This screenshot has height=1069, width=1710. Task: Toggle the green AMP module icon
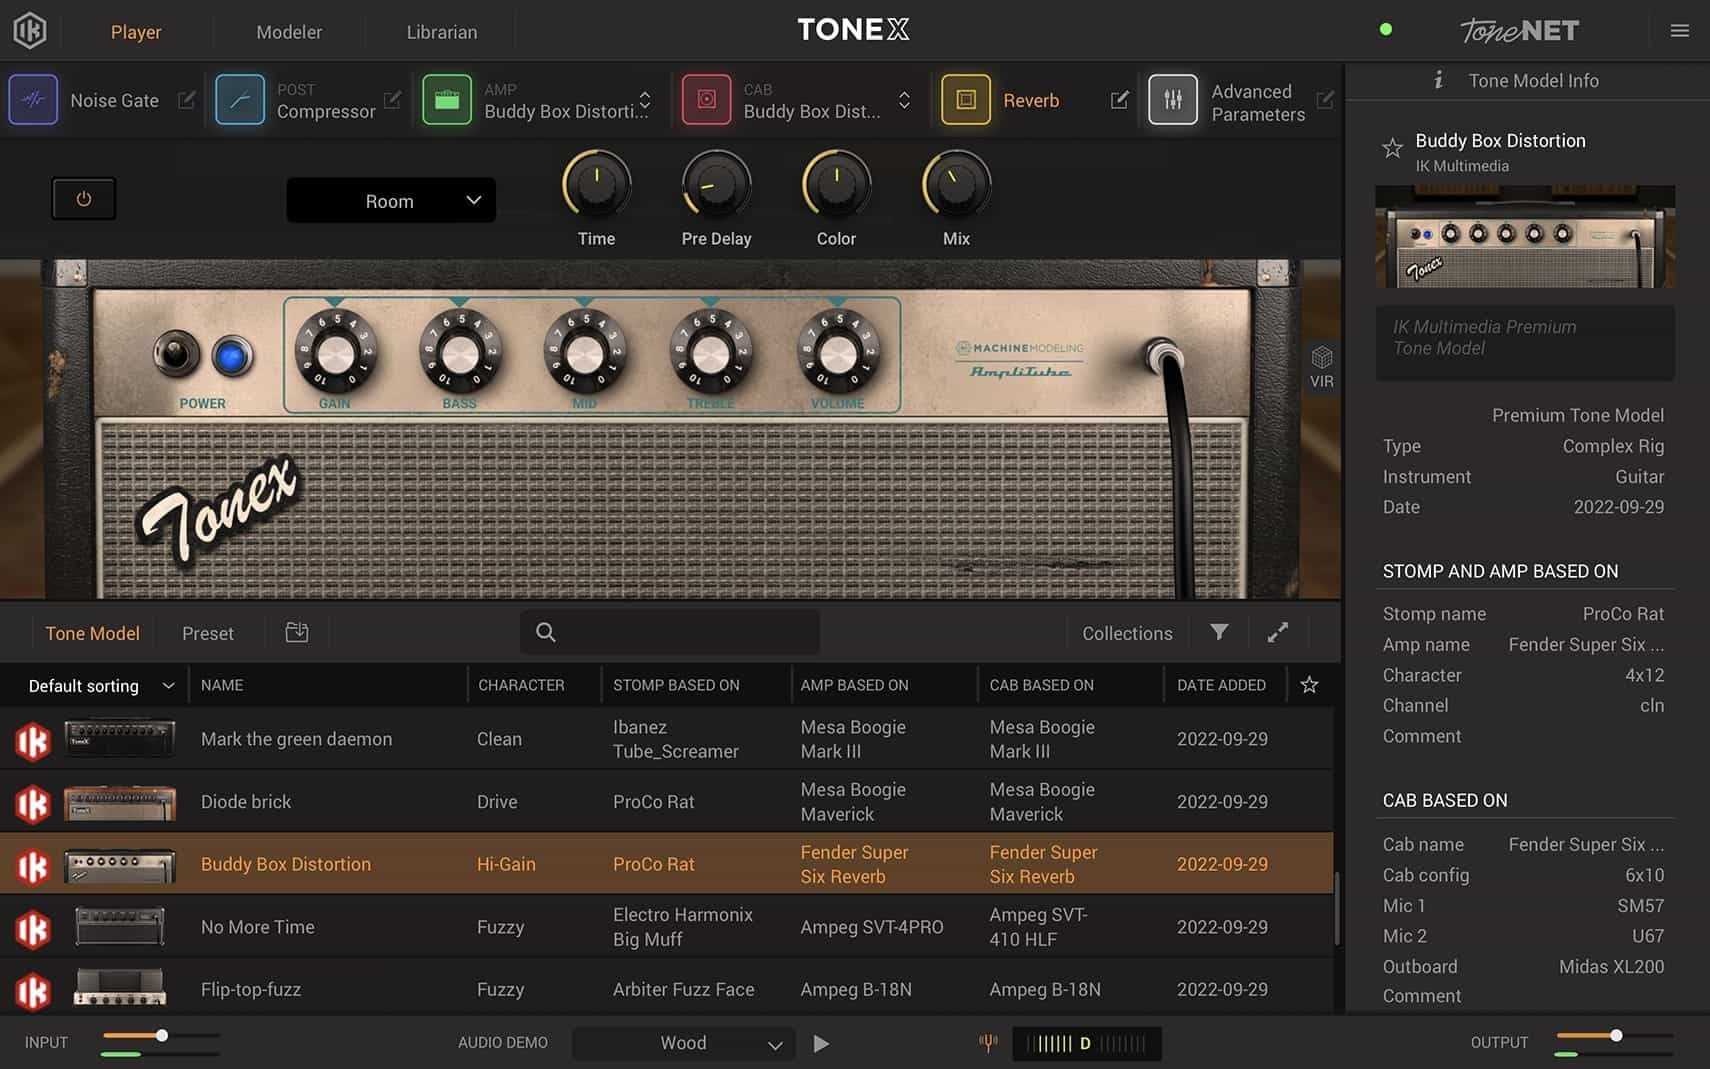tap(447, 100)
